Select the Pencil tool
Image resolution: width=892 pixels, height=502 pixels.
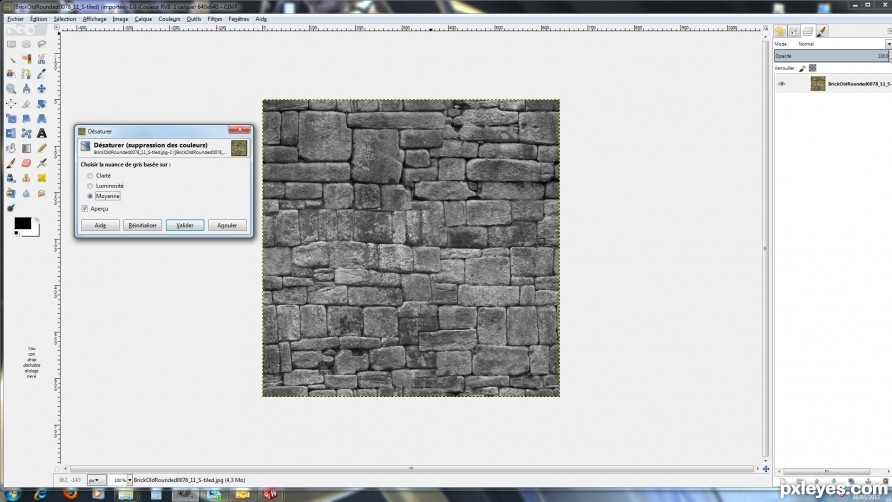coord(42,148)
